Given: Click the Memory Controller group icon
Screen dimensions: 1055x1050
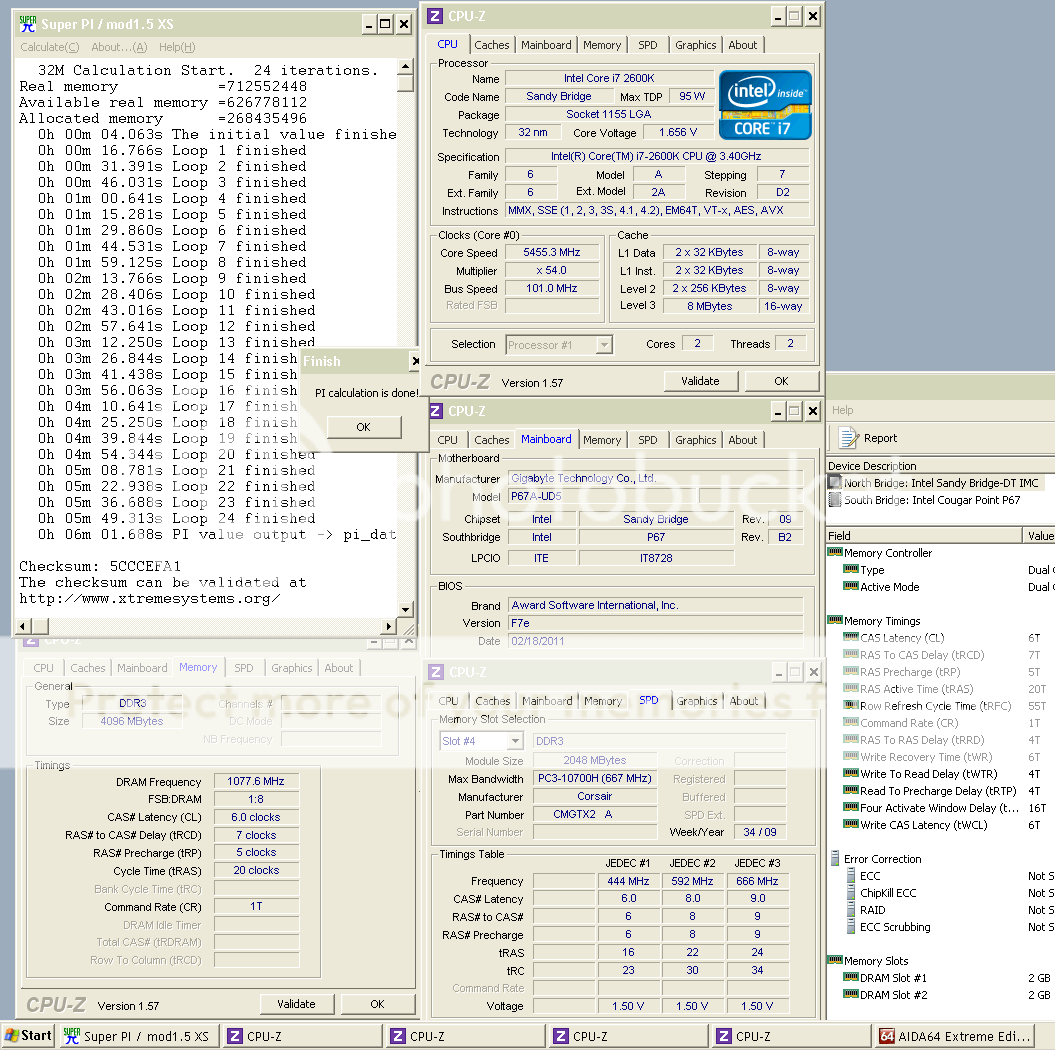Looking at the screenshot, I should (835, 553).
